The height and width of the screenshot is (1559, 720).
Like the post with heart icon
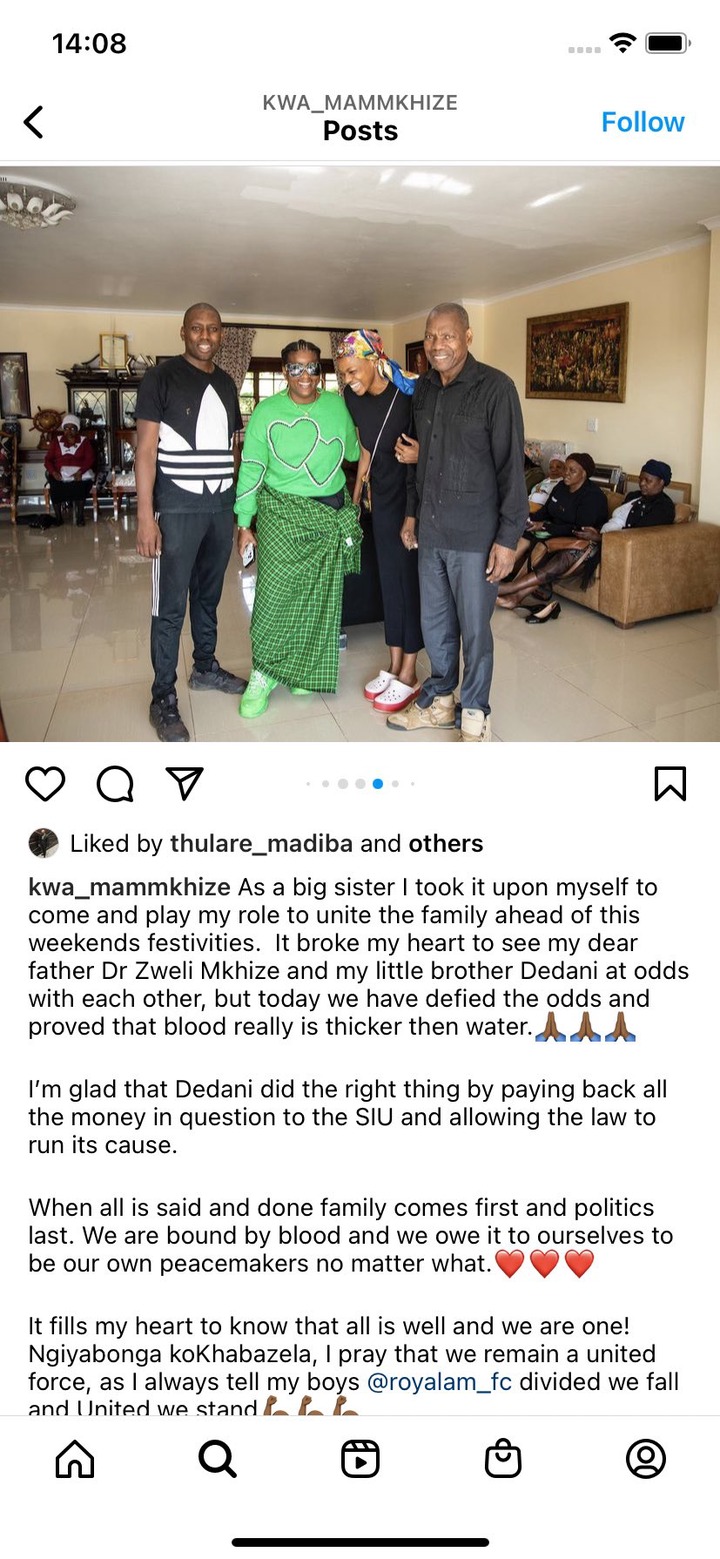(x=45, y=784)
